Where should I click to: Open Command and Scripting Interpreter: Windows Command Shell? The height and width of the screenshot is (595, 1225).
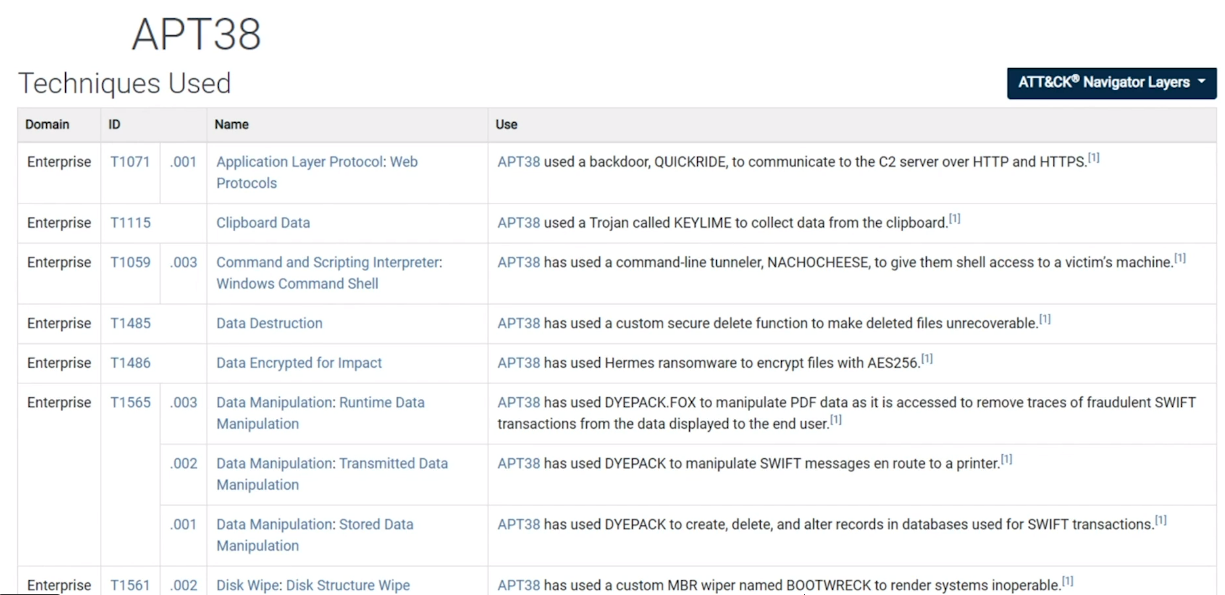point(329,273)
